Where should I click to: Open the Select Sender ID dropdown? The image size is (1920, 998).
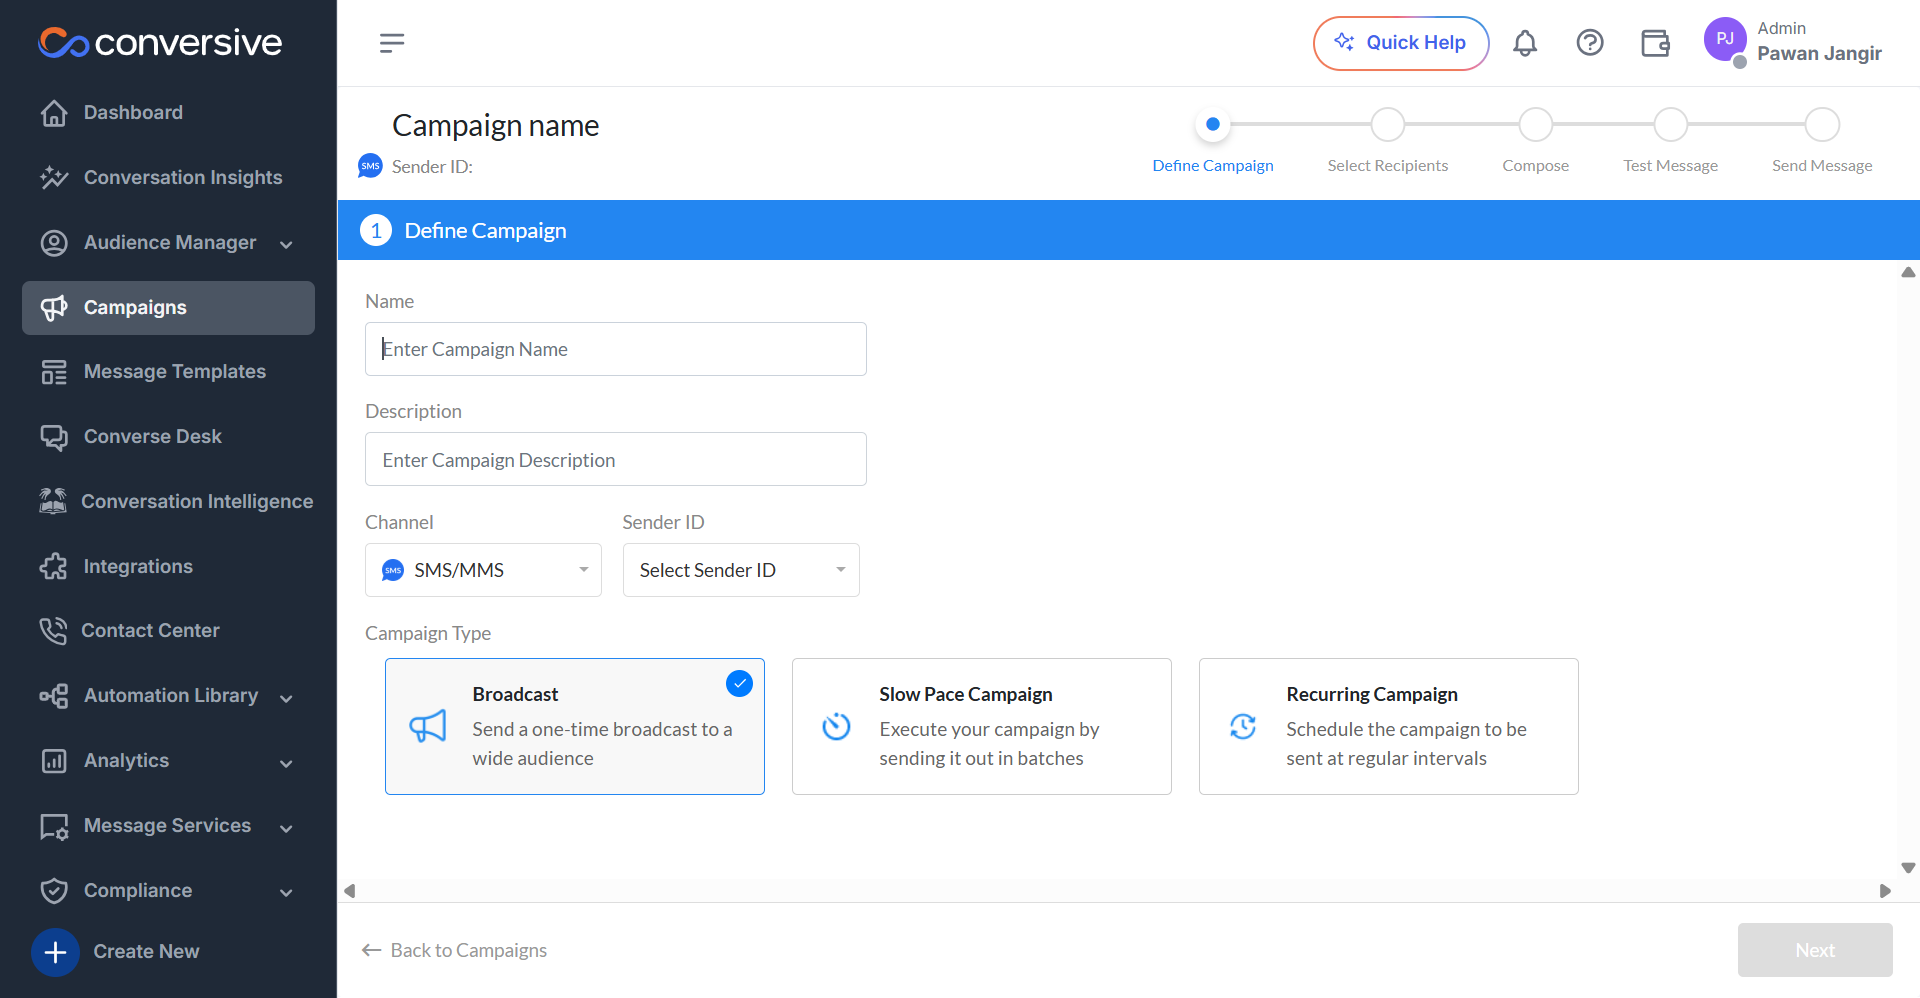741,570
